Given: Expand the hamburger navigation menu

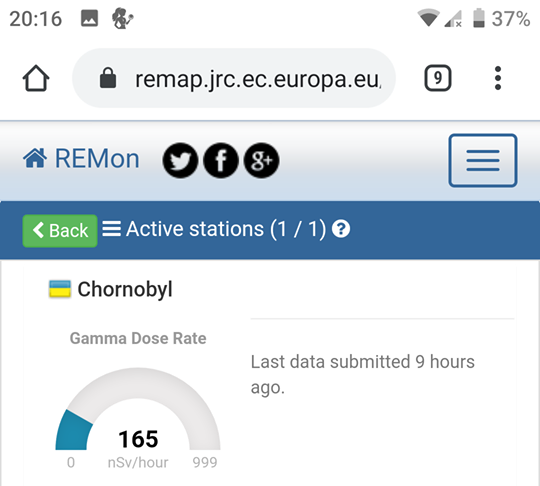Looking at the screenshot, I should (483, 161).
